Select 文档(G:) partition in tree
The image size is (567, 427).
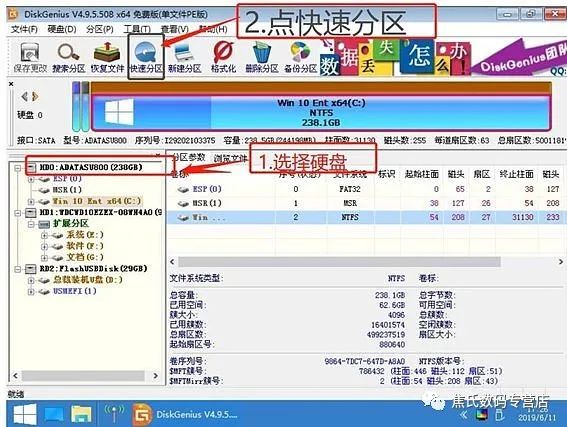coord(85,257)
